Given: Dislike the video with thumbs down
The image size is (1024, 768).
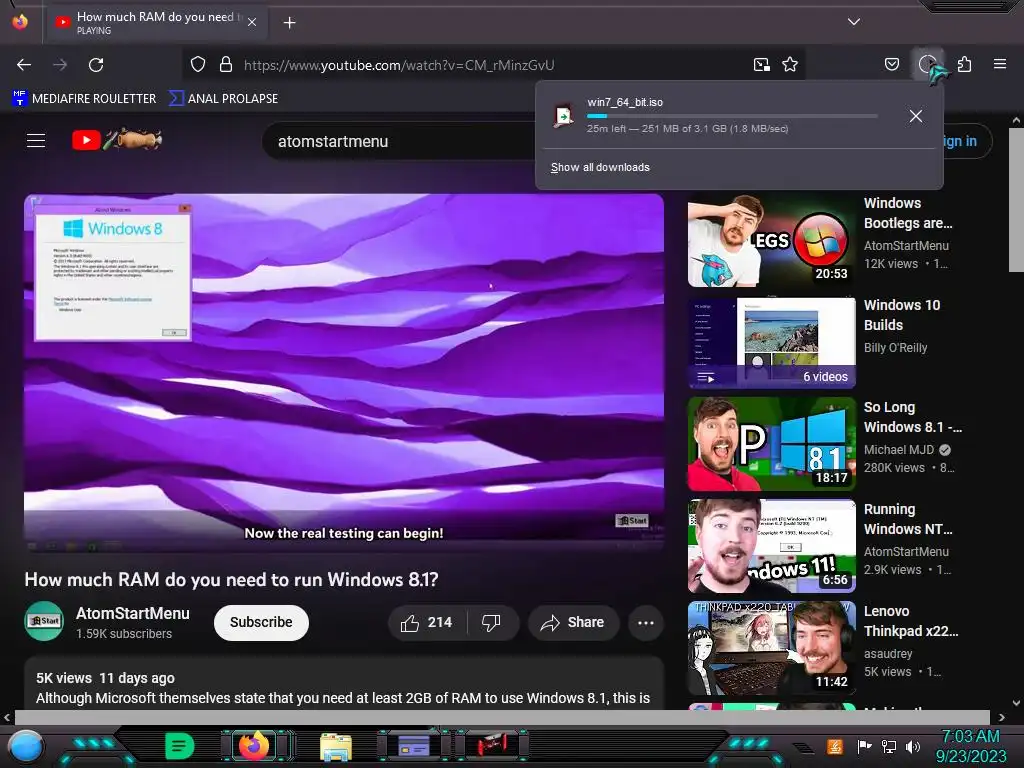Looking at the screenshot, I should click(492, 622).
